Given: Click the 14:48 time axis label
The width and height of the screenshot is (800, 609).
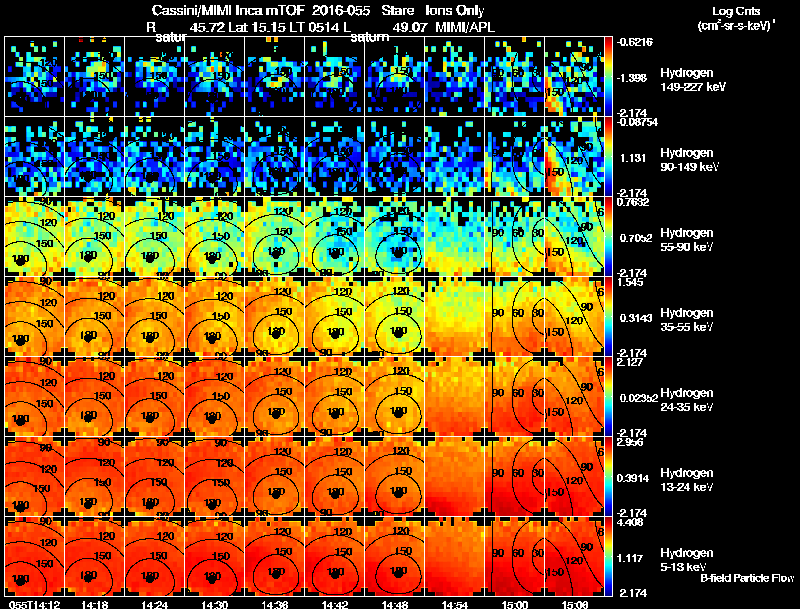Looking at the screenshot, I should tap(394, 604).
